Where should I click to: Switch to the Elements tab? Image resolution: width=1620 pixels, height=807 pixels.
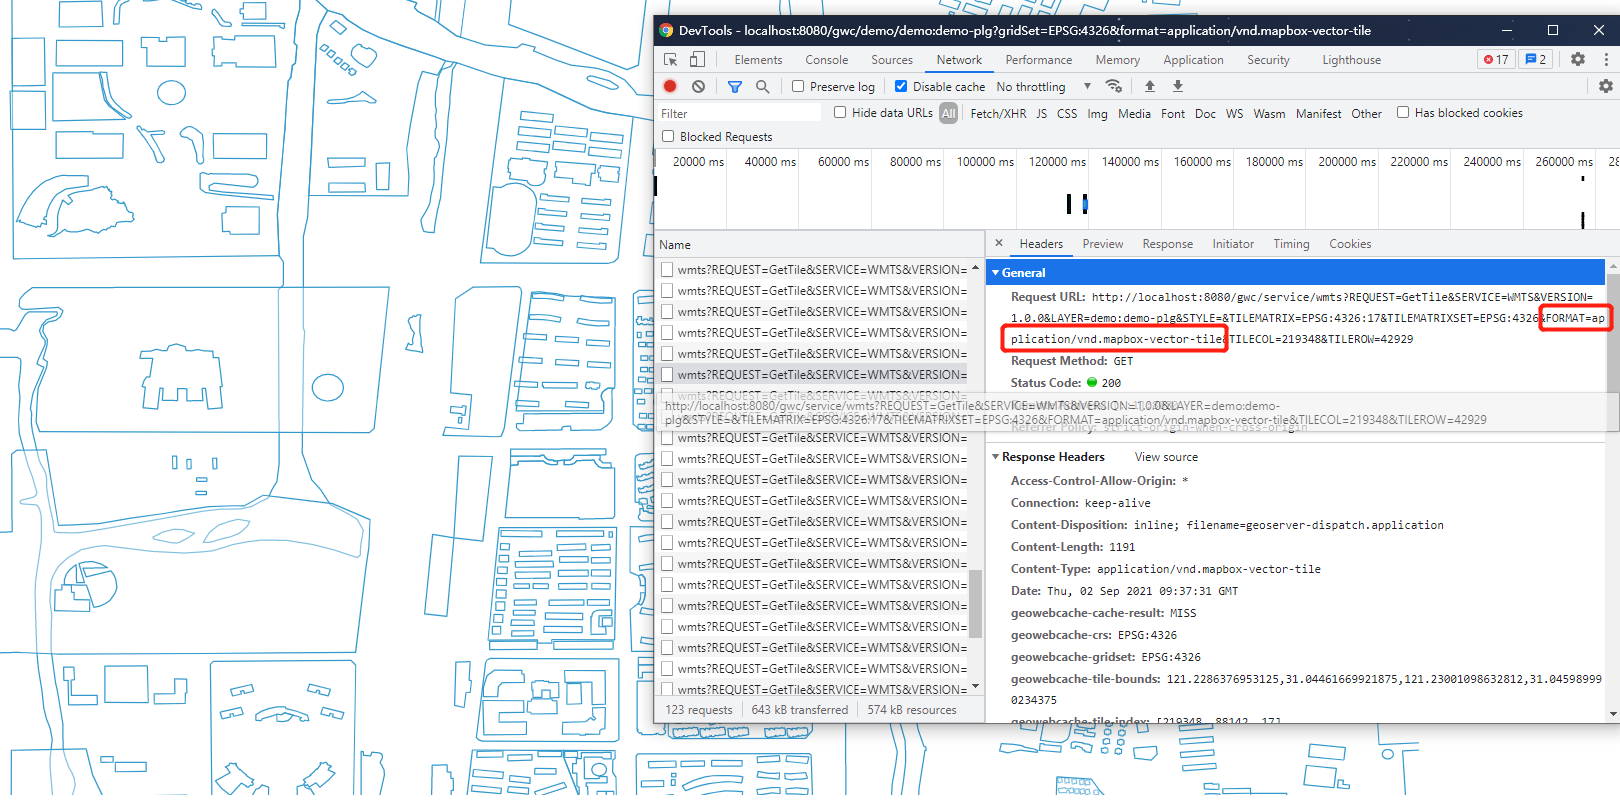coord(758,60)
